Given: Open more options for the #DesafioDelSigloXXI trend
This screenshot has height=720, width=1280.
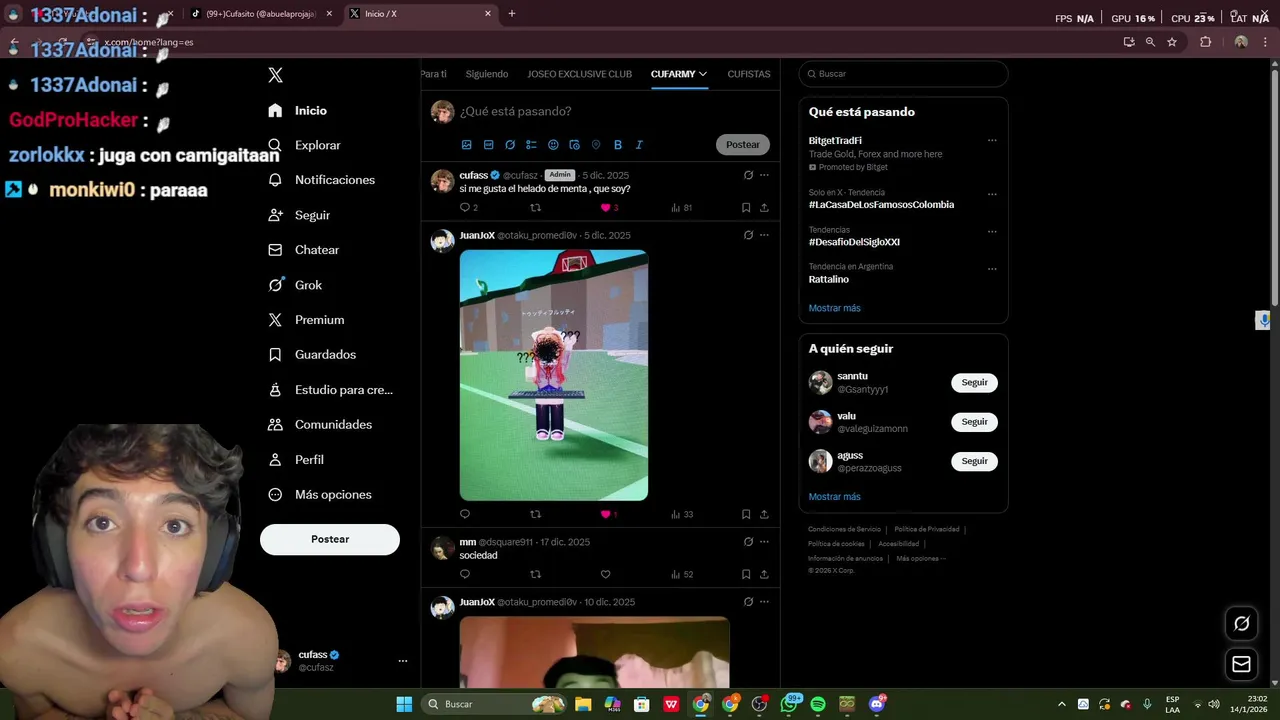Looking at the screenshot, I should click(x=992, y=231).
